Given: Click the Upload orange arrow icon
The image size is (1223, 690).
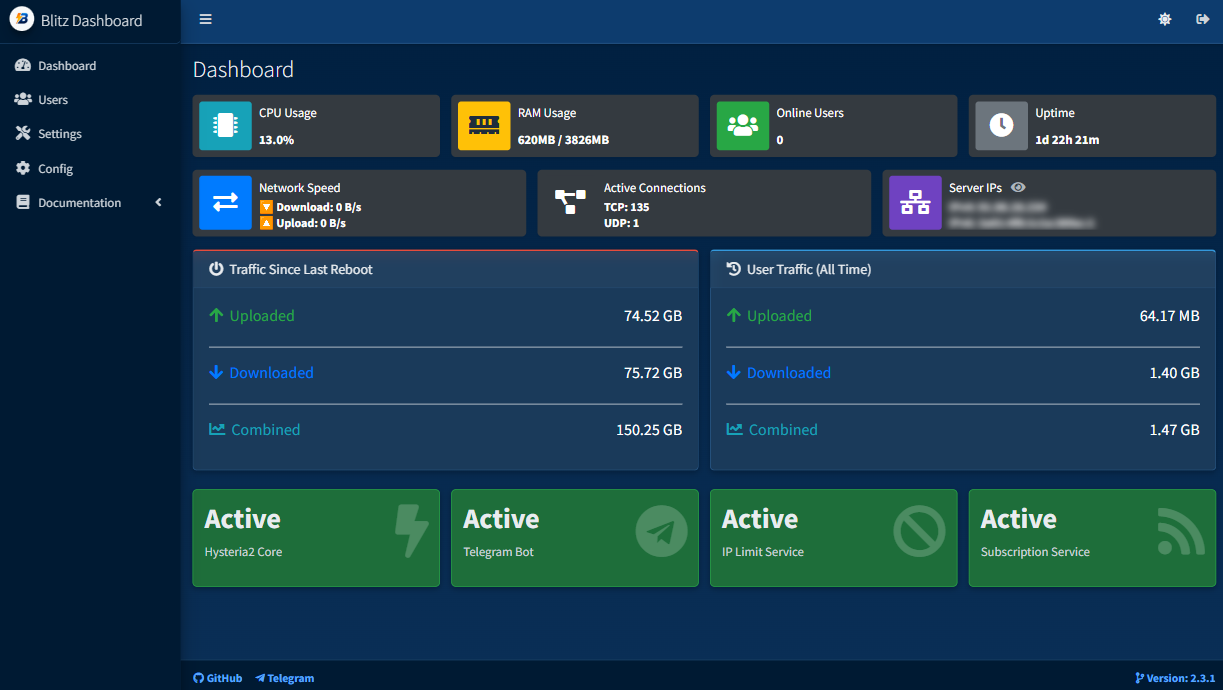Looking at the screenshot, I should 266,224.
